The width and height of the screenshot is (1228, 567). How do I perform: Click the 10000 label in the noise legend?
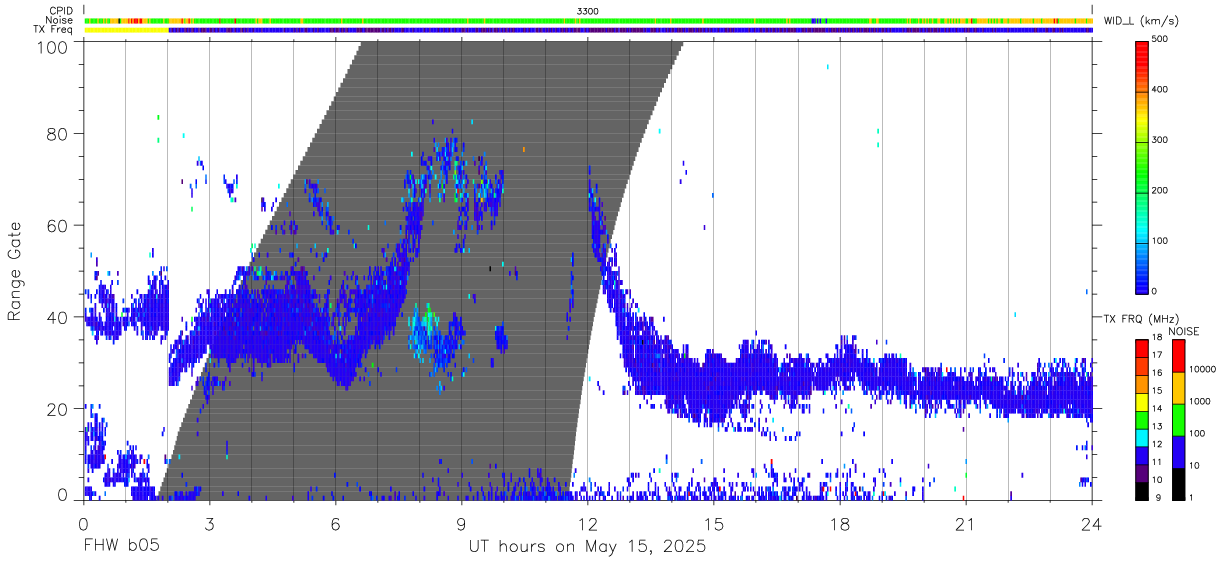tap(1202, 370)
